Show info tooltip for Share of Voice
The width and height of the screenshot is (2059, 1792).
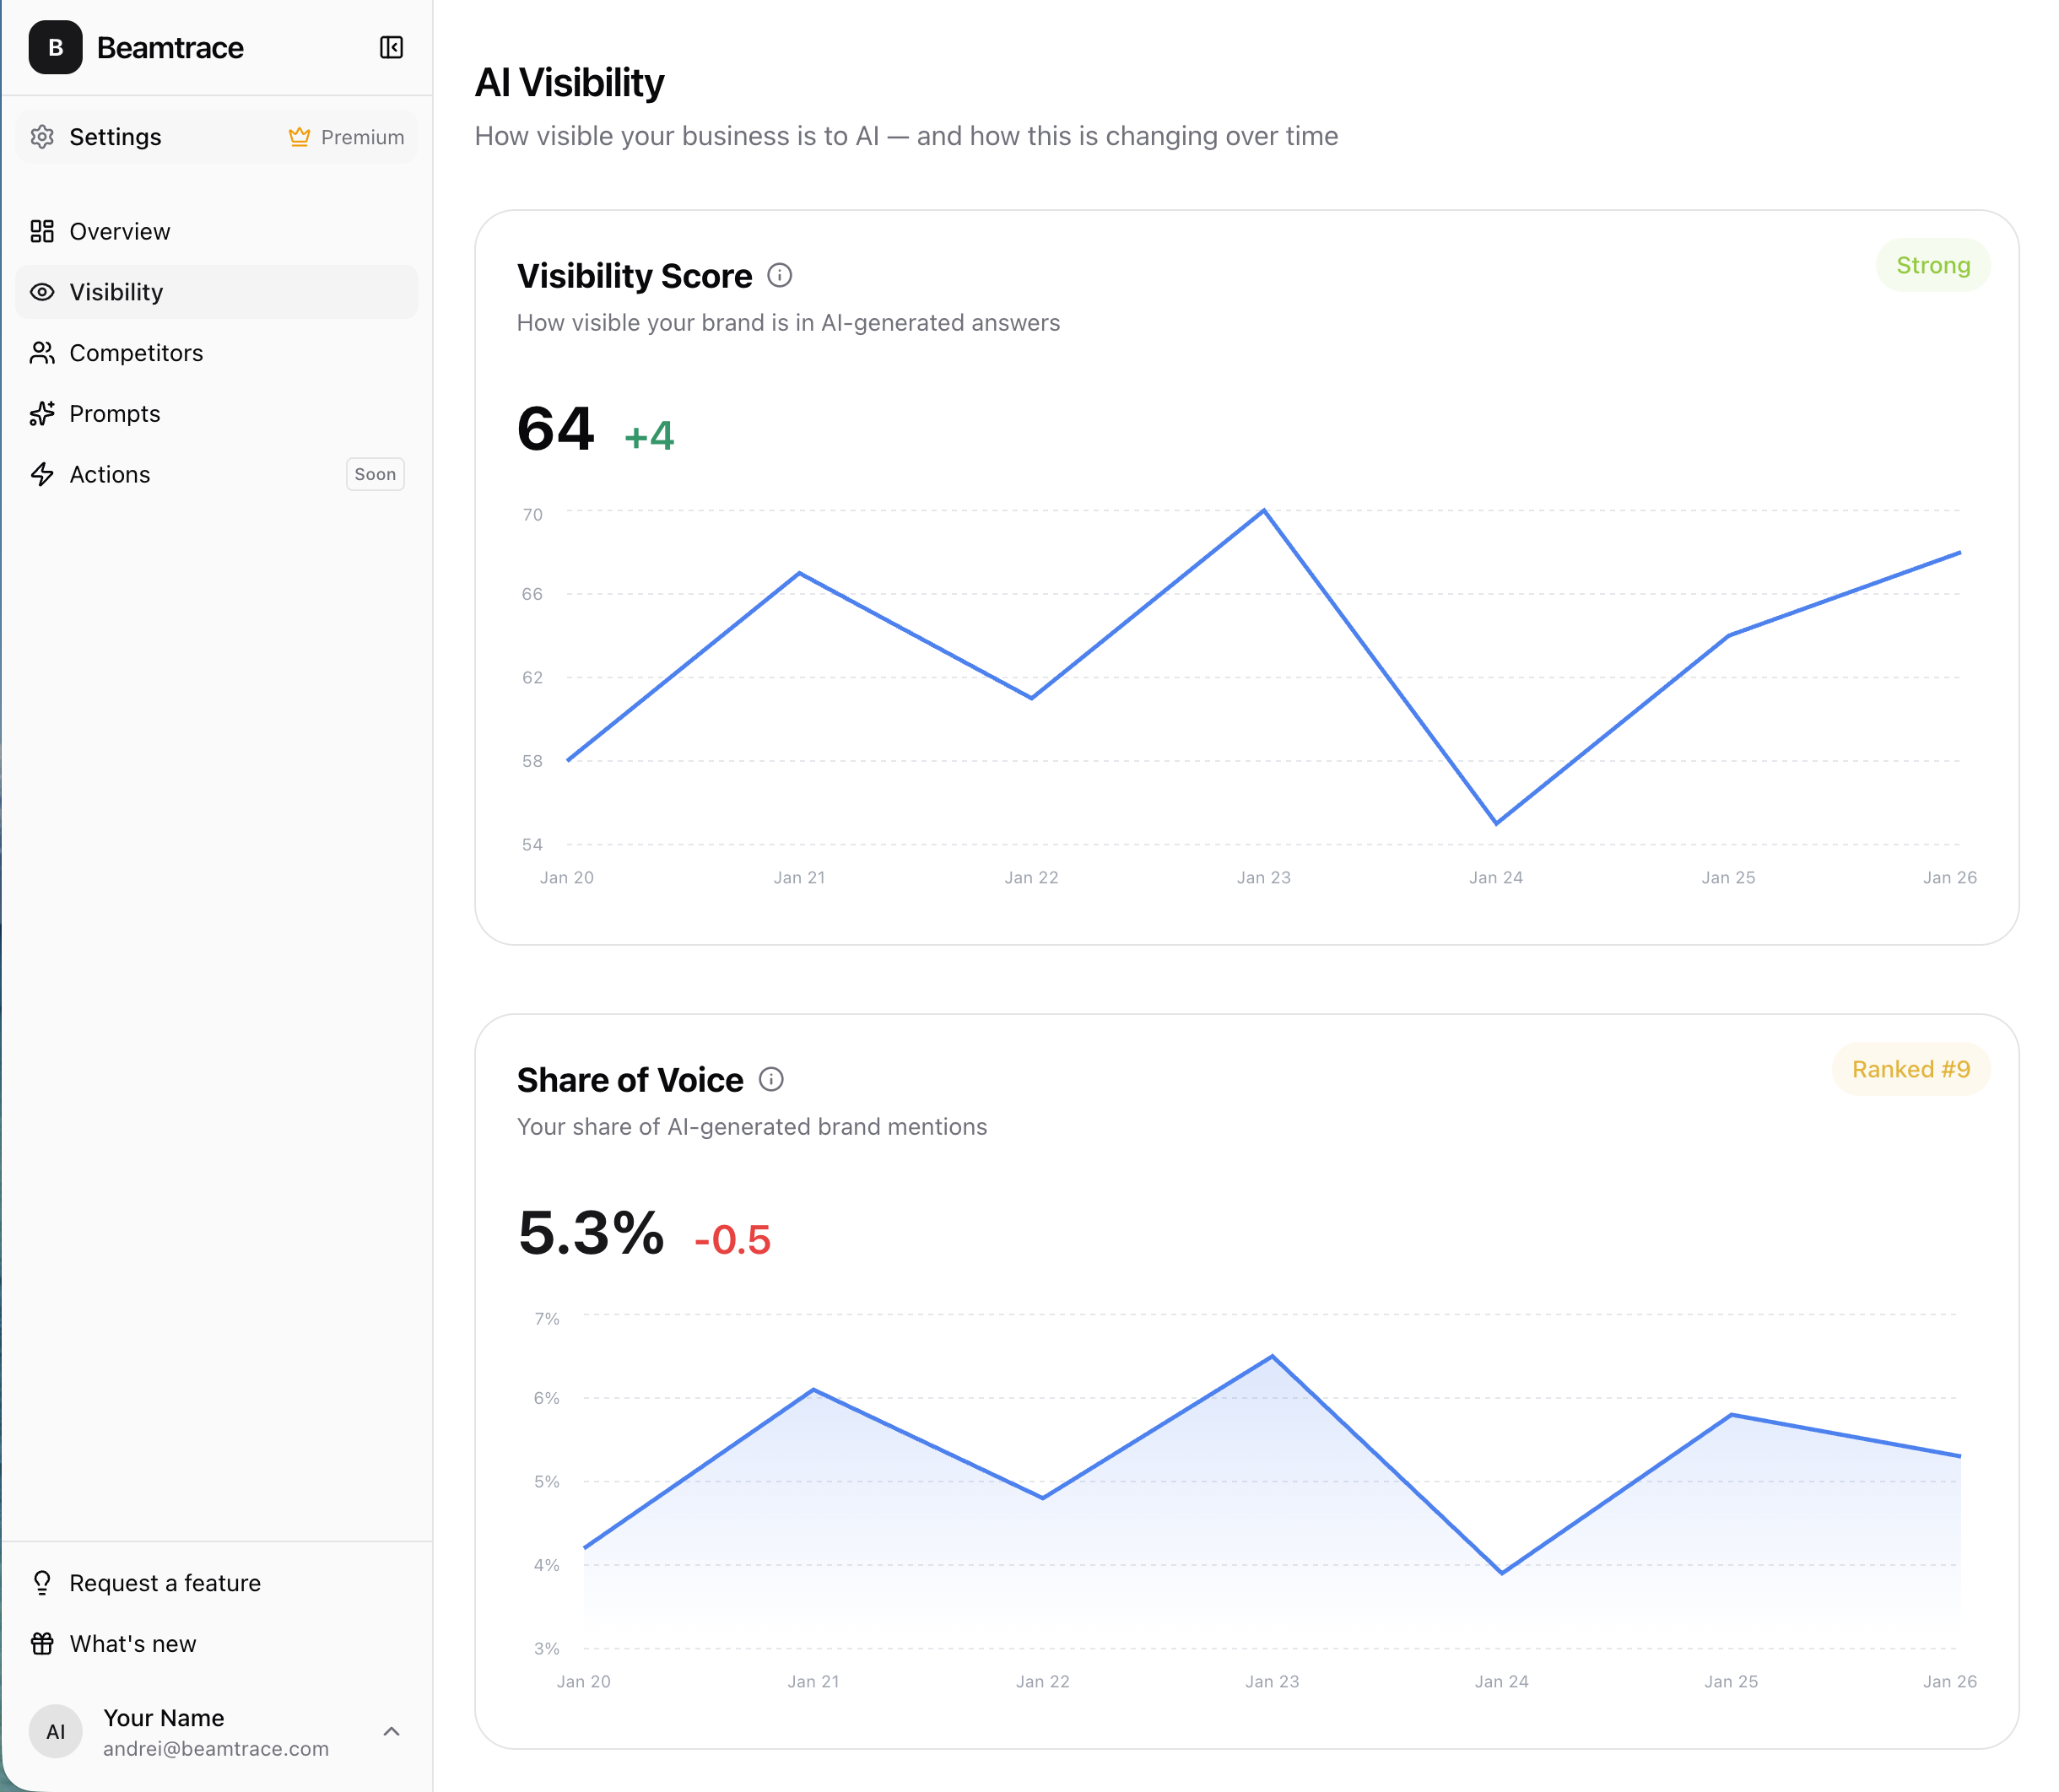pyautogui.click(x=771, y=1080)
